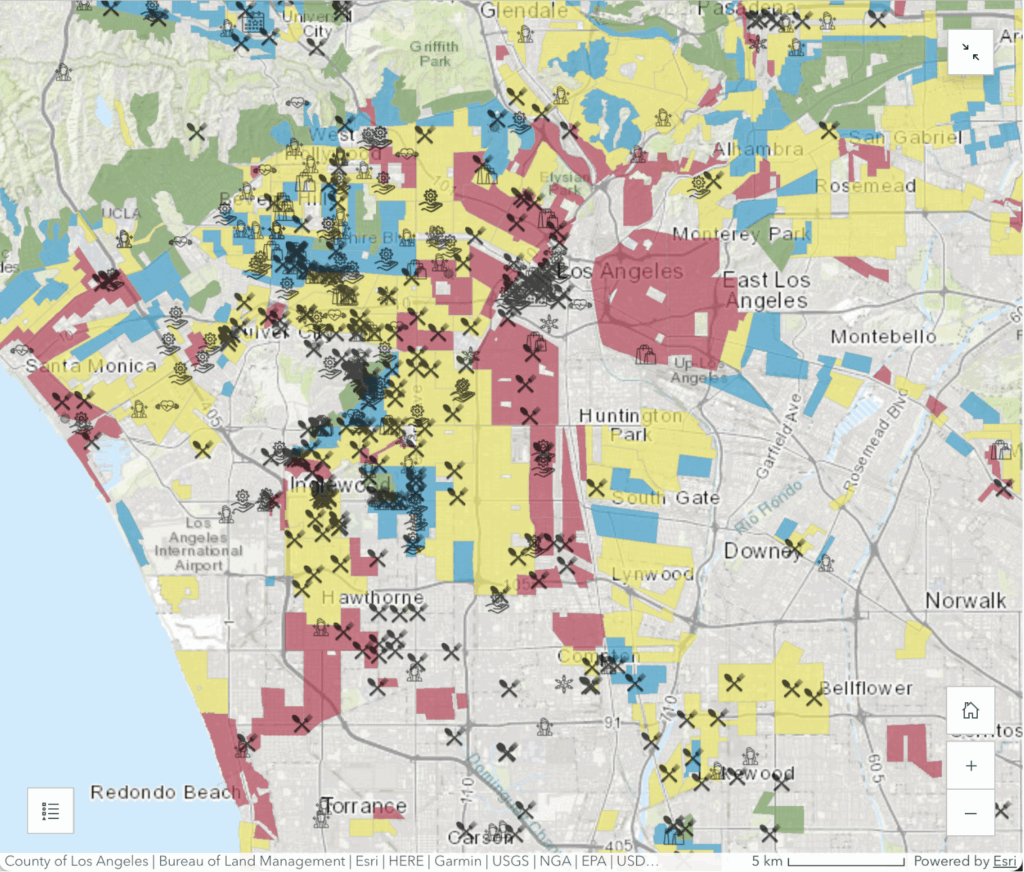This screenshot has width=1024, height=872.
Task: Click the Montebello label
Action: pos(884,337)
